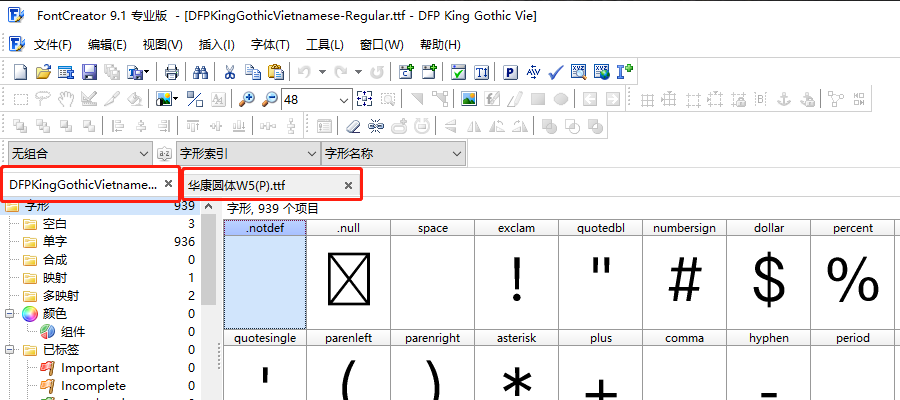Print using the printer icon
900x400 pixels.
point(172,72)
